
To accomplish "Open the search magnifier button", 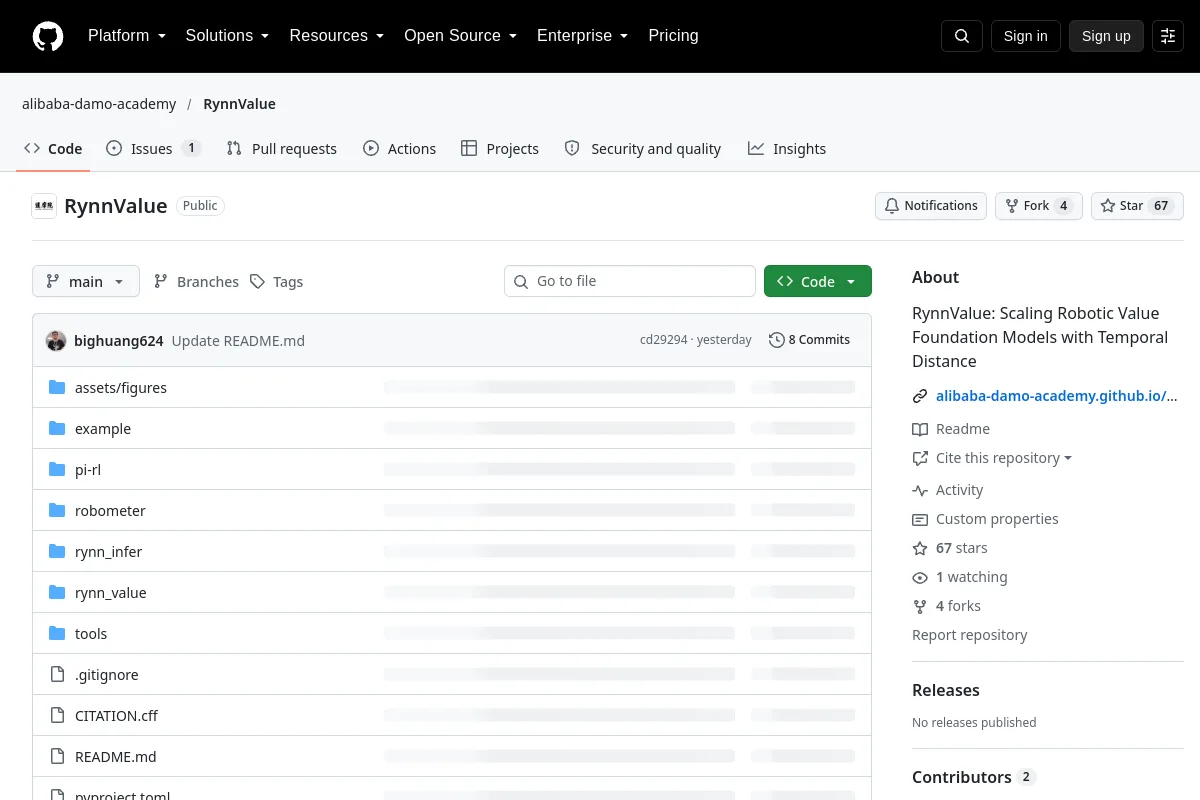I will (x=962, y=36).
